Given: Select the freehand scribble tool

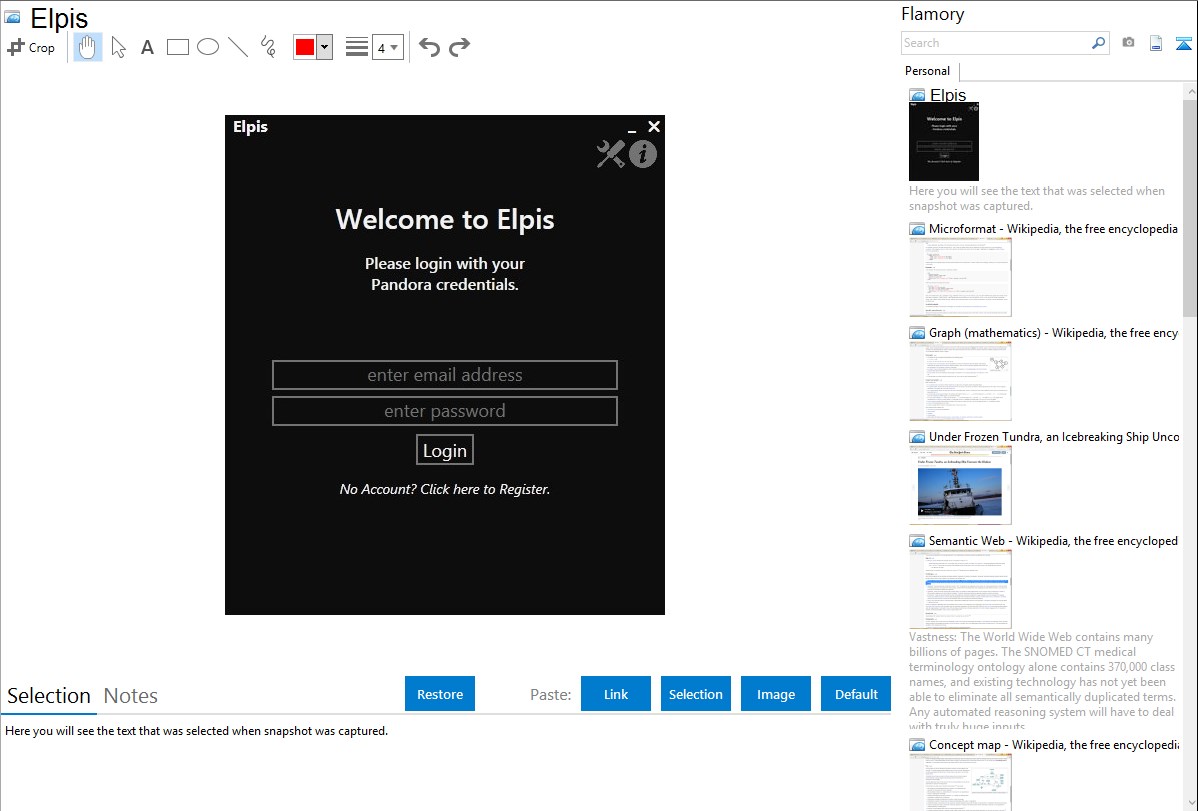Looking at the screenshot, I should (x=268, y=47).
